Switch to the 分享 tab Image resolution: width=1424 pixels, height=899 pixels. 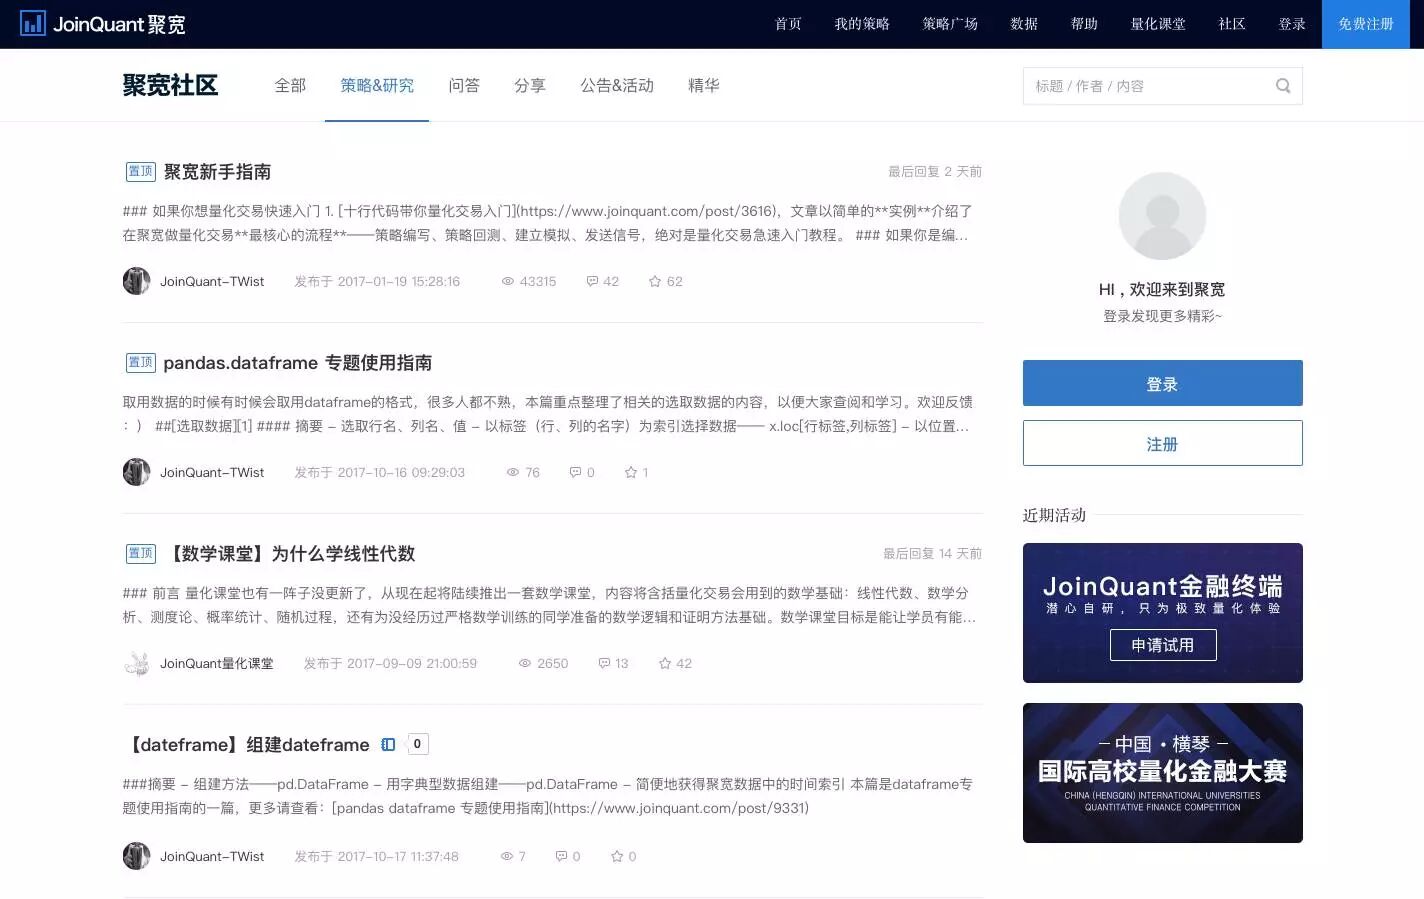(x=530, y=86)
